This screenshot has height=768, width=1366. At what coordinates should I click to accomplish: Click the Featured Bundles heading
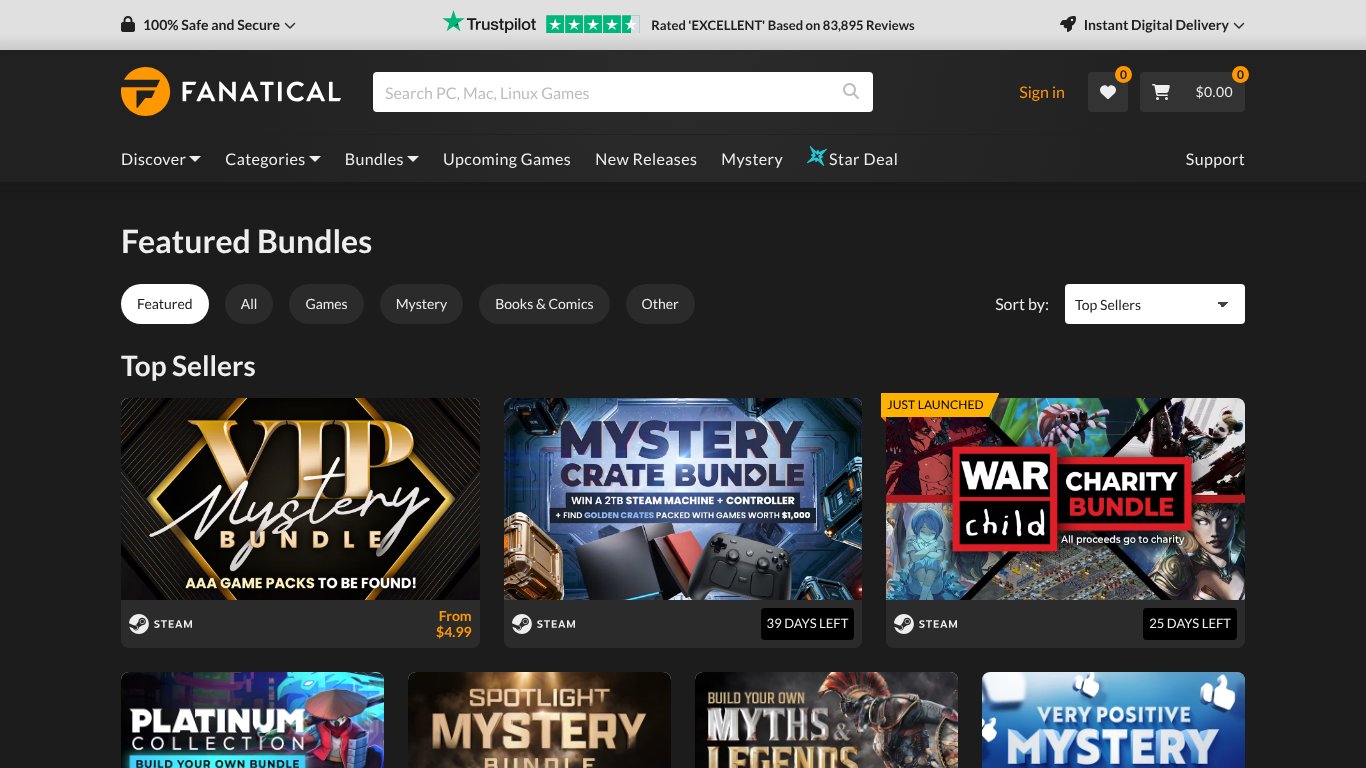tap(246, 242)
